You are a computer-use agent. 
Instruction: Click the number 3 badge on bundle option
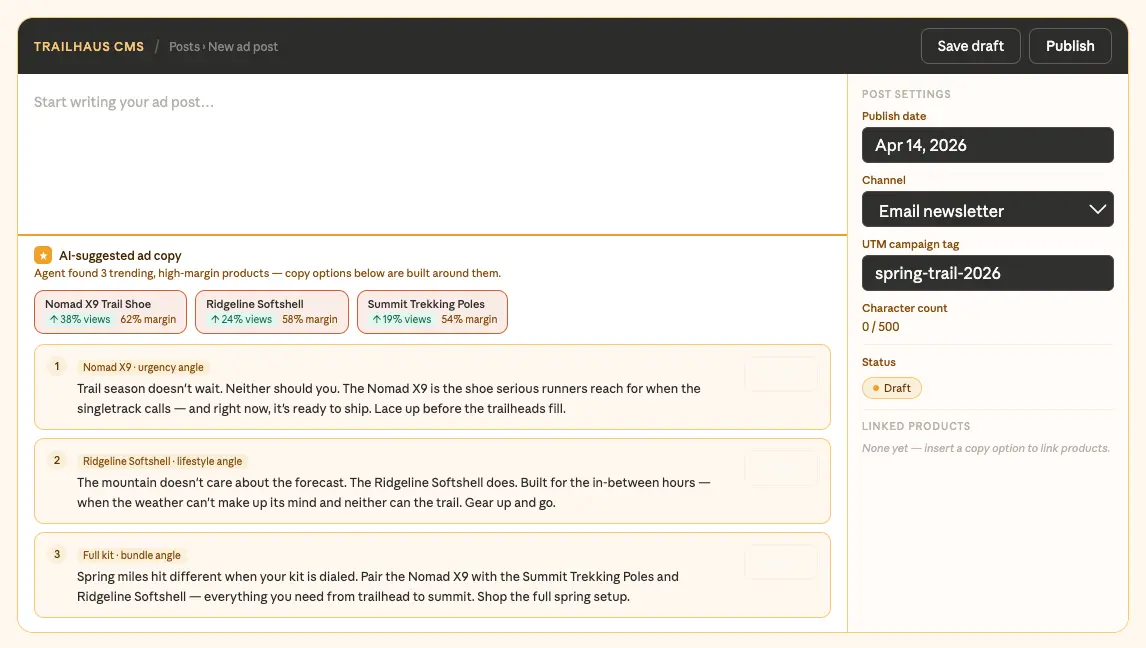(57, 554)
